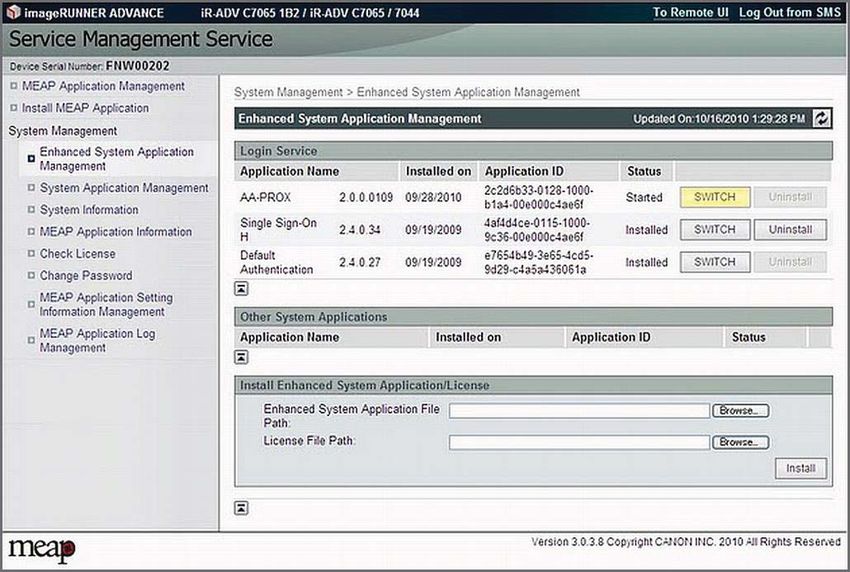Click the imageRUNNER ADVANCE cube logo icon

(13, 12)
